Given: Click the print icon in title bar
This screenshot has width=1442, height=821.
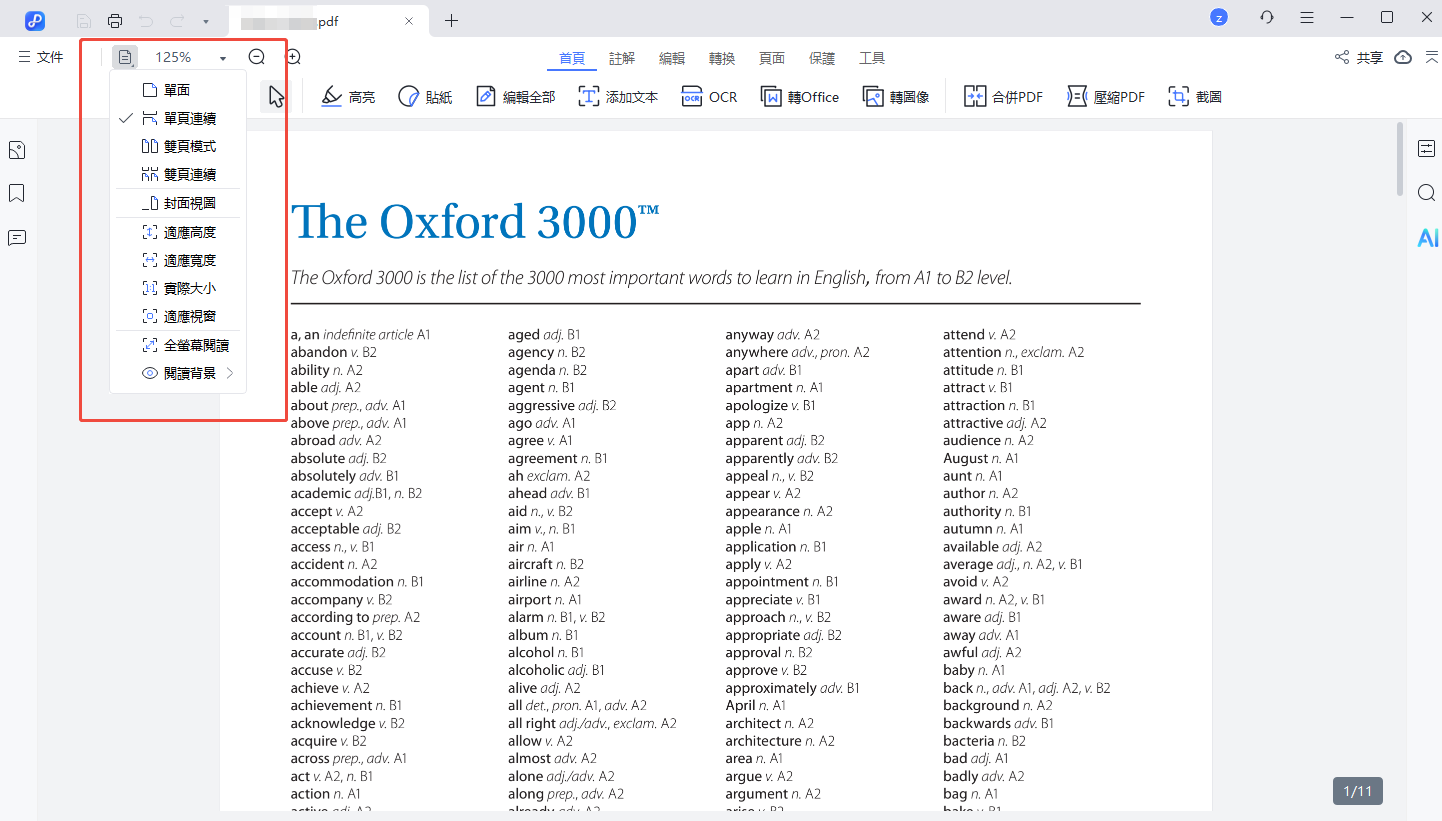Looking at the screenshot, I should coord(115,20).
